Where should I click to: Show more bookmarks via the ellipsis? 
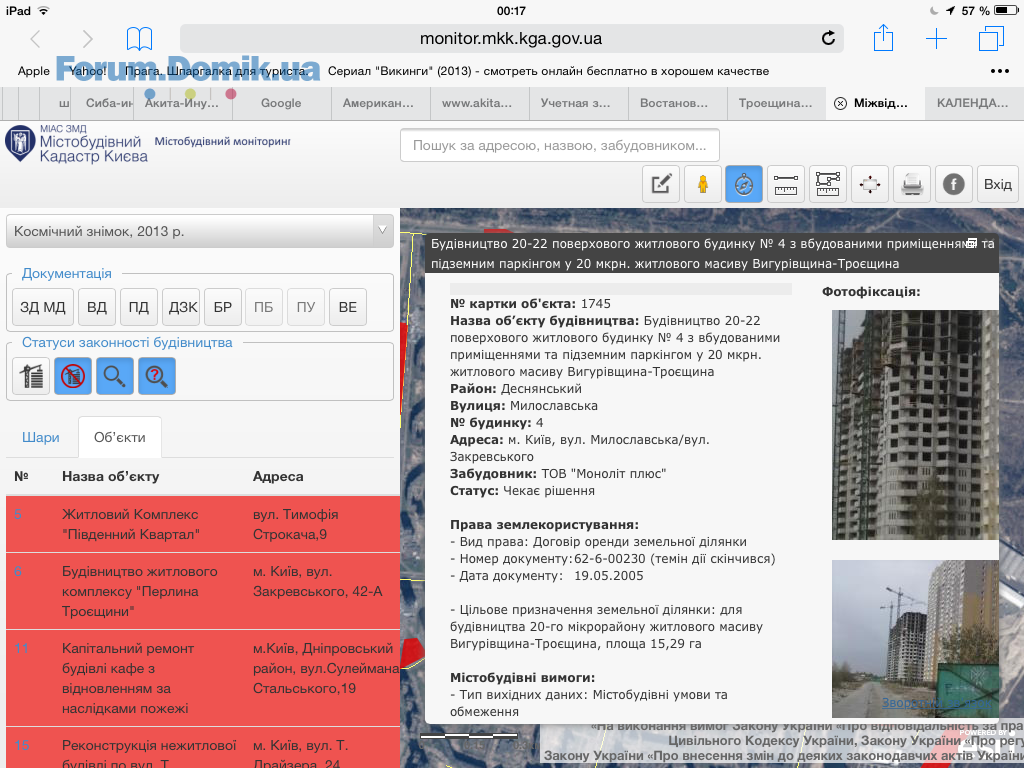click(1000, 71)
